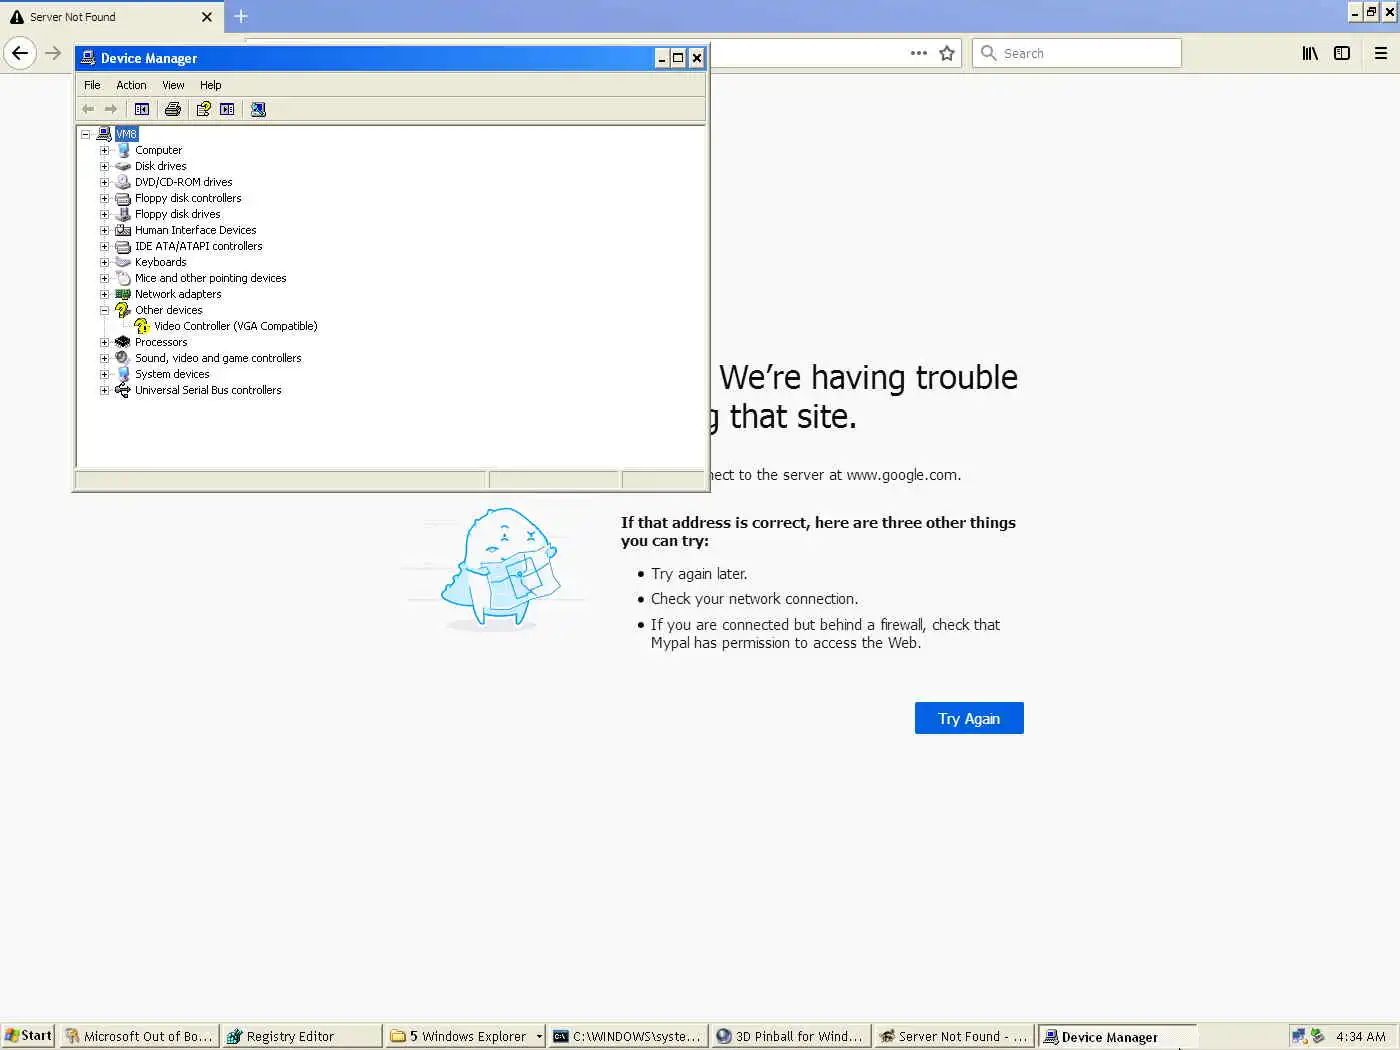The width and height of the screenshot is (1400, 1050).
Task: Bookmark this page with star icon
Action: [x=947, y=53]
